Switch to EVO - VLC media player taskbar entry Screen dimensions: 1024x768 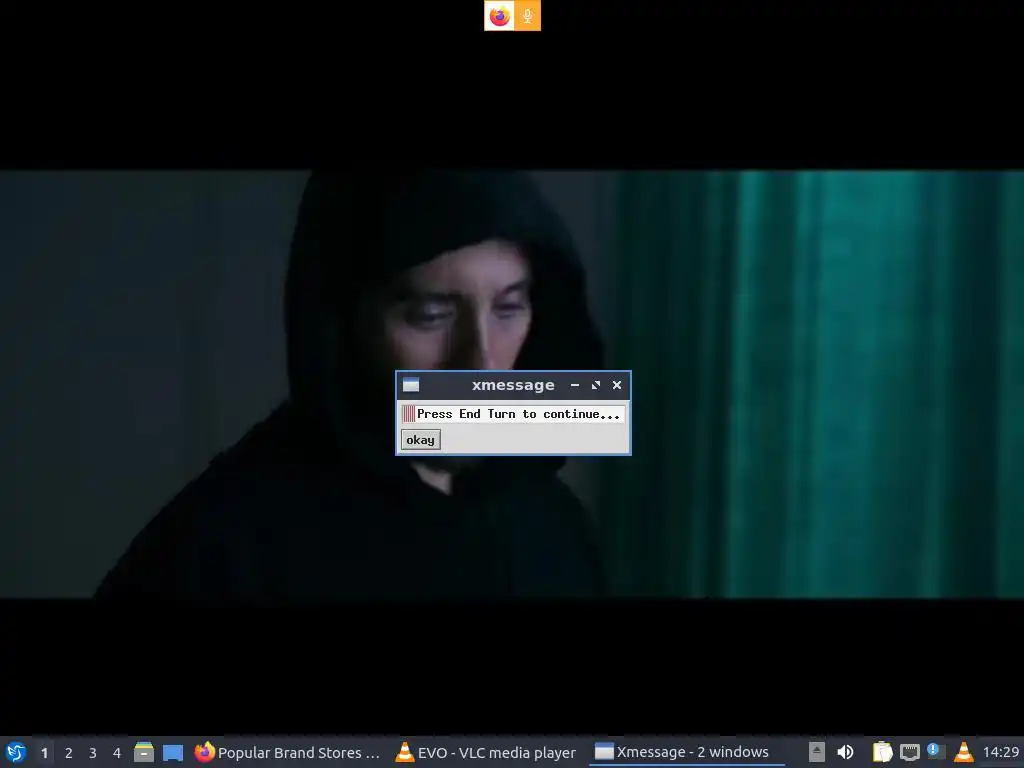pos(487,752)
